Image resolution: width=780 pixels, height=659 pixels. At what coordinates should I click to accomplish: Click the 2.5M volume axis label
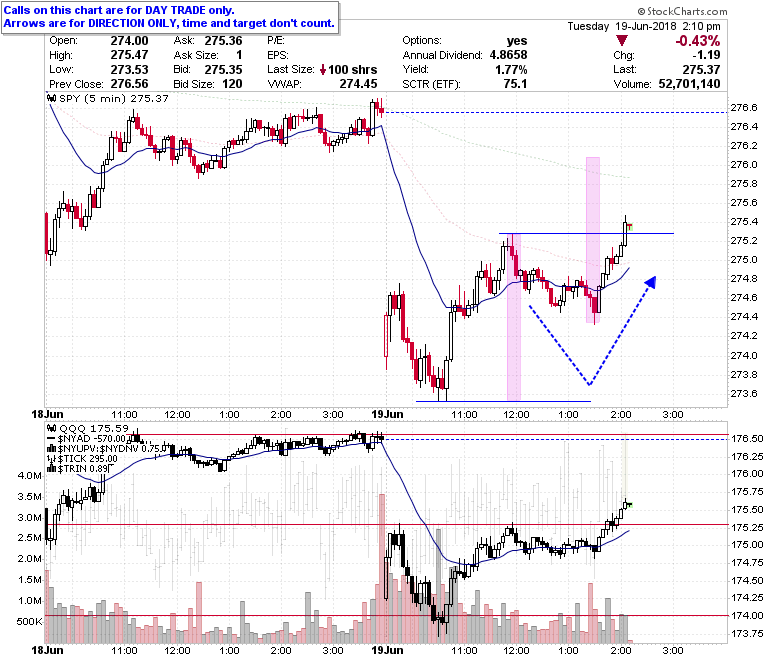click(30, 538)
